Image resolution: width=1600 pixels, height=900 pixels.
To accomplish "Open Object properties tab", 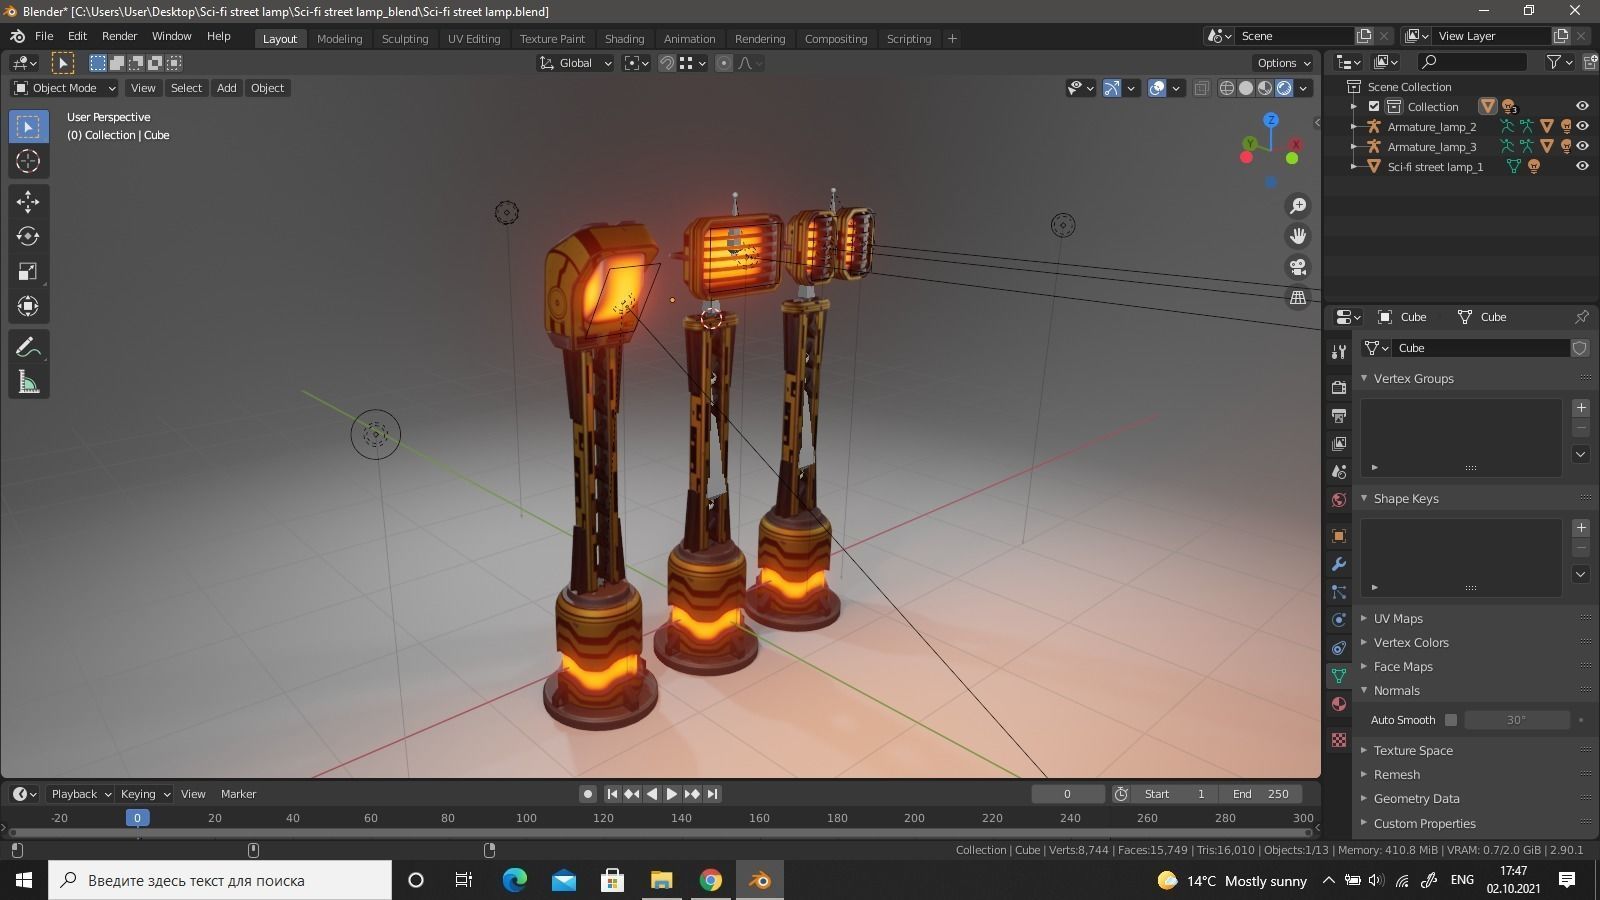I will coord(1339,536).
